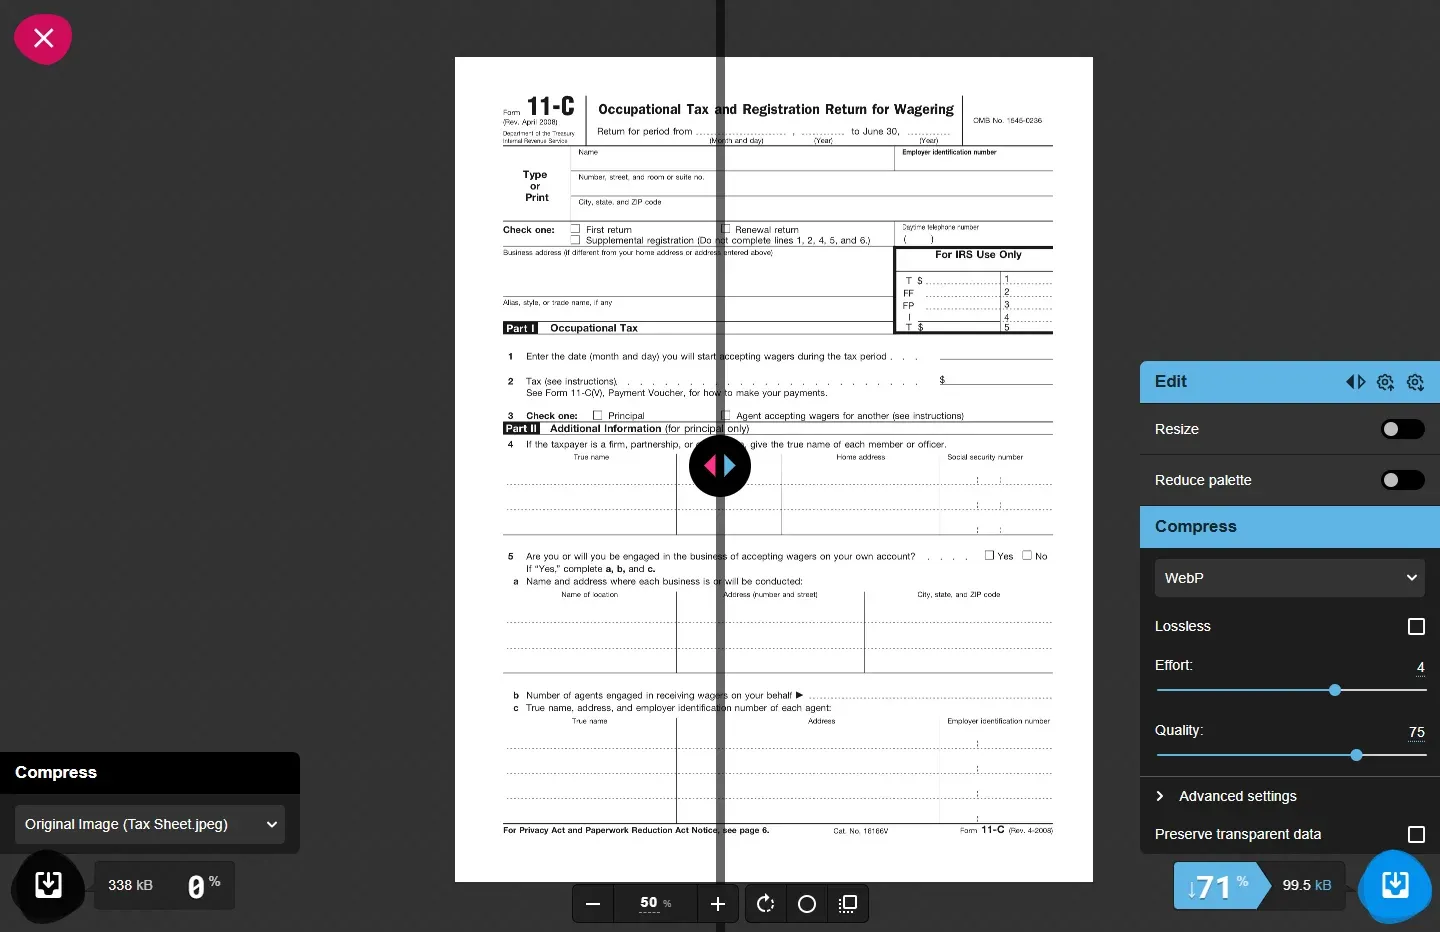This screenshot has height=932, width=1440.
Task: Rotate the image using the rotate icon
Action: click(766, 904)
